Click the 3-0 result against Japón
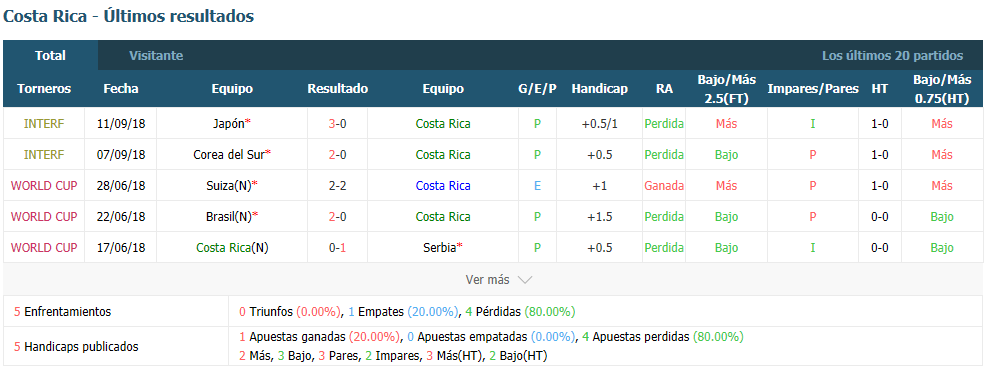This screenshot has width=986, height=366. pyautogui.click(x=338, y=124)
